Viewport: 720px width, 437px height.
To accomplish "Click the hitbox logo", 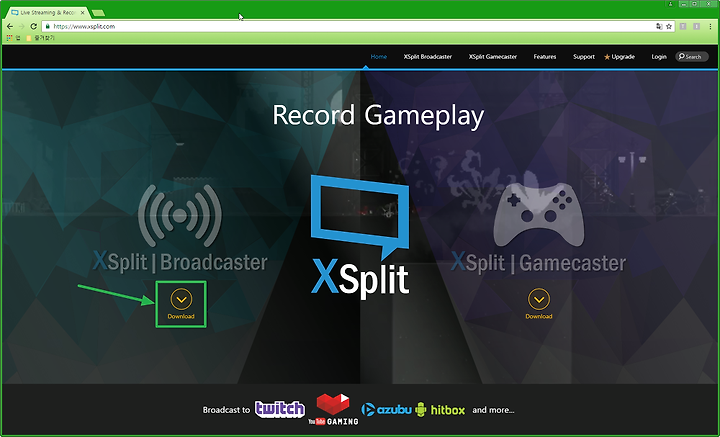I will pos(440,409).
